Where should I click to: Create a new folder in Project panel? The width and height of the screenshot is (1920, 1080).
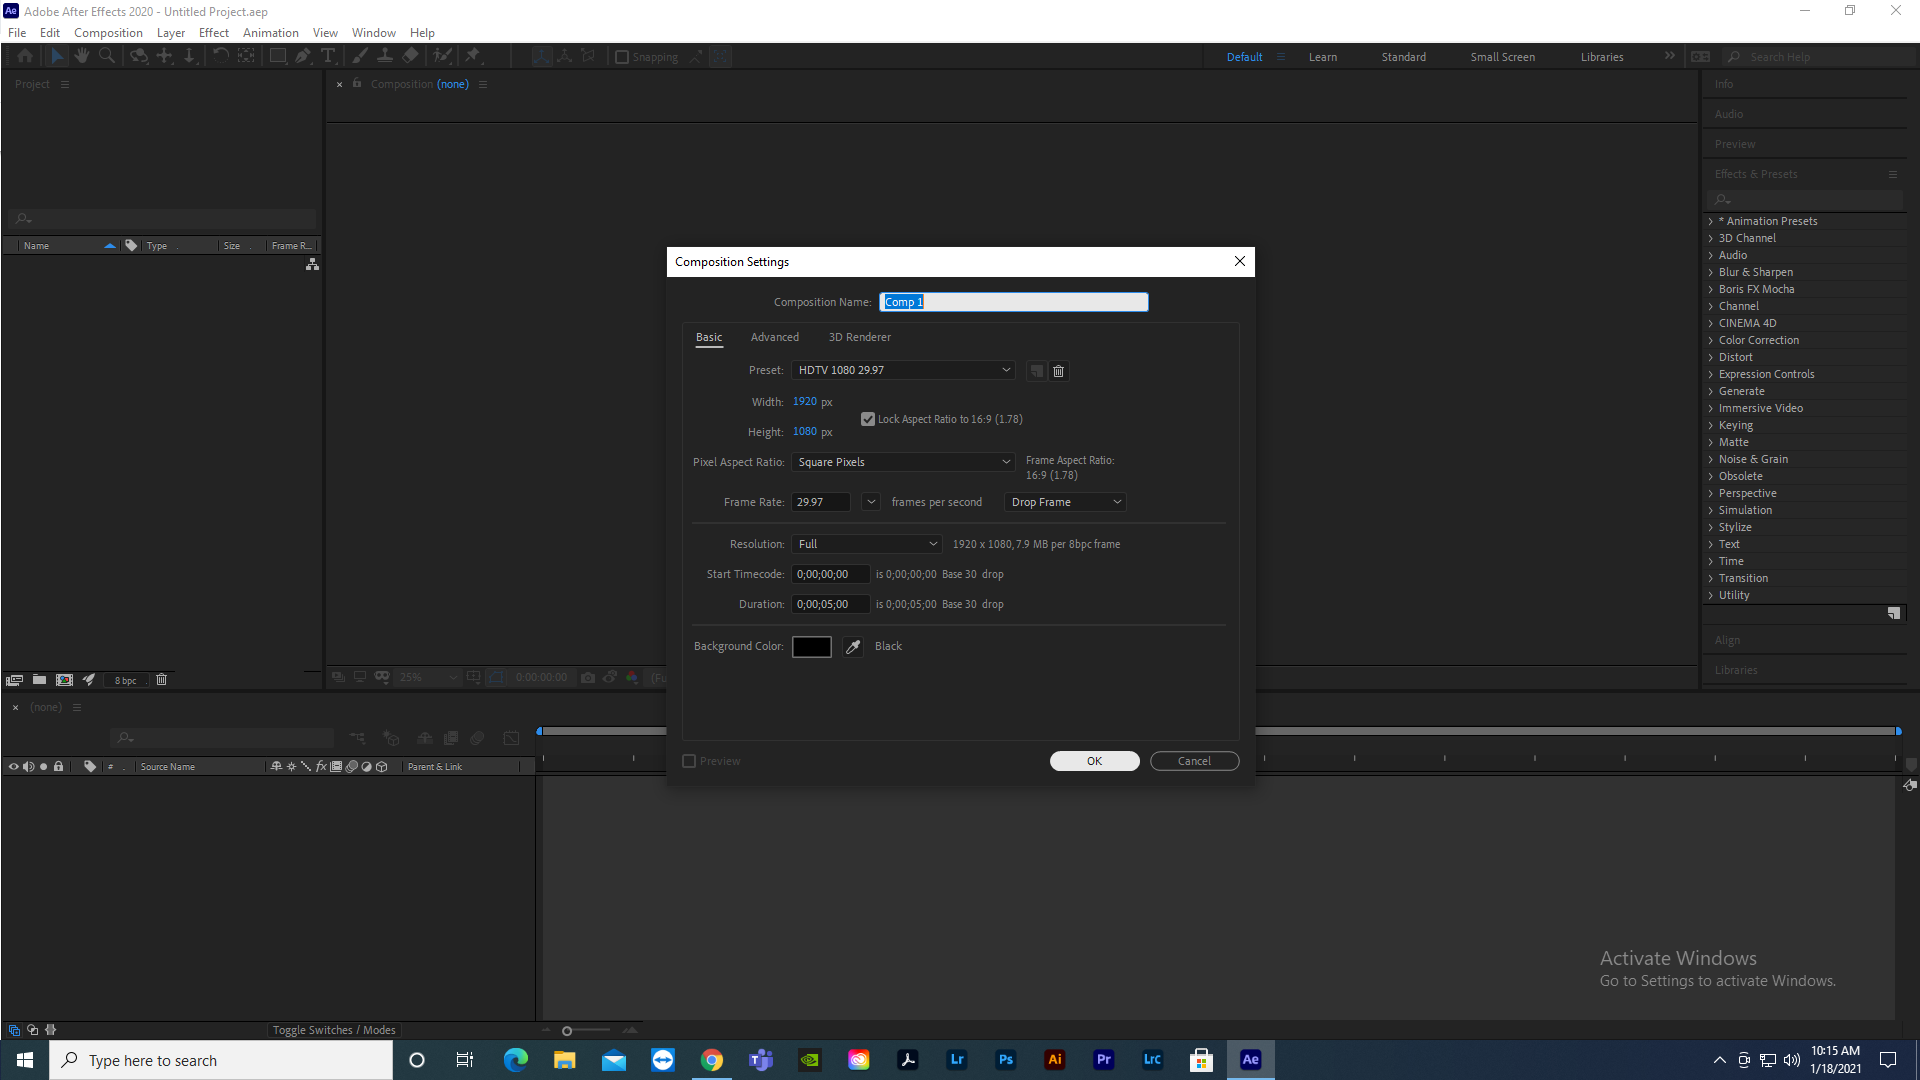[39, 680]
